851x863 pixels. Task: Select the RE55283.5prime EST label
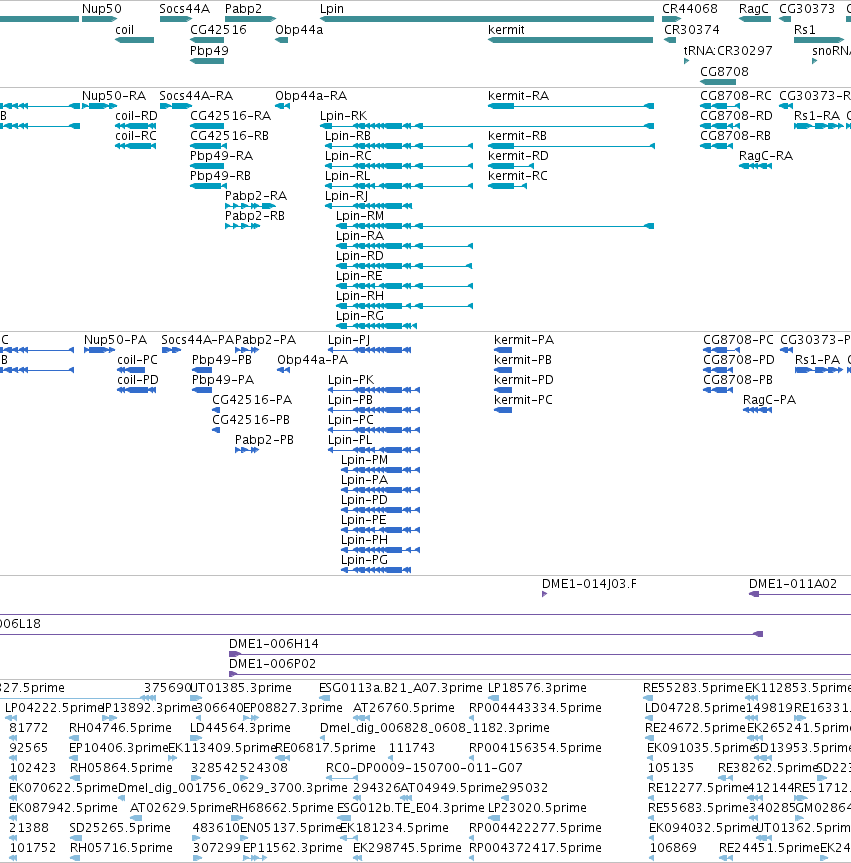coord(694,688)
